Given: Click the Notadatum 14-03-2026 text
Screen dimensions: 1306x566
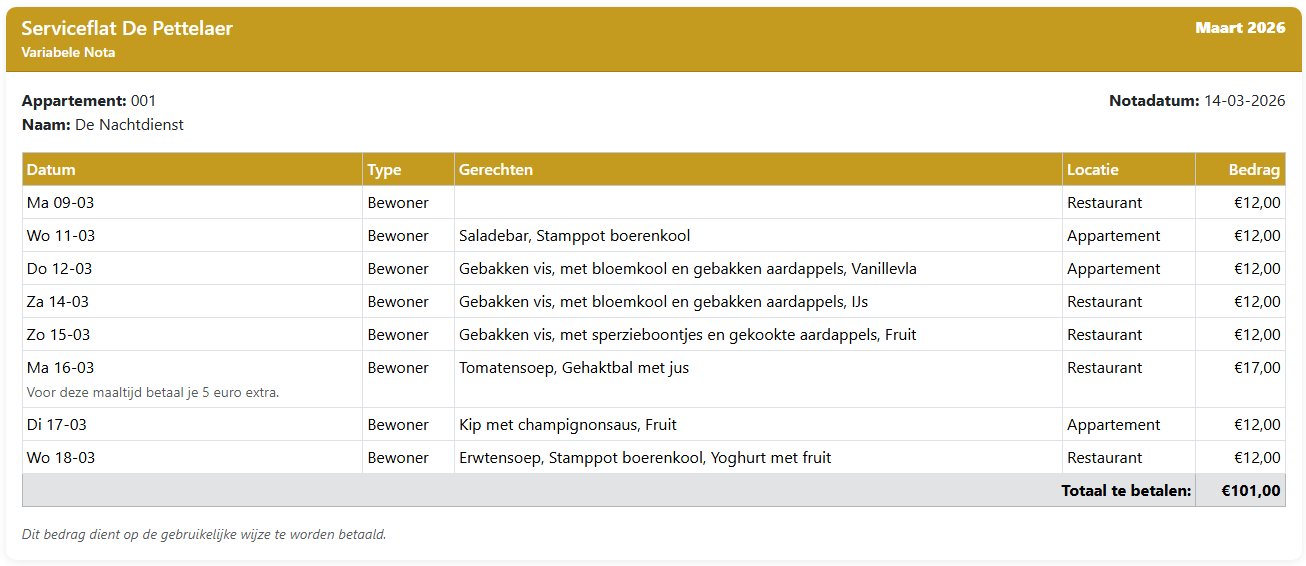Looking at the screenshot, I should [x=1197, y=101].
